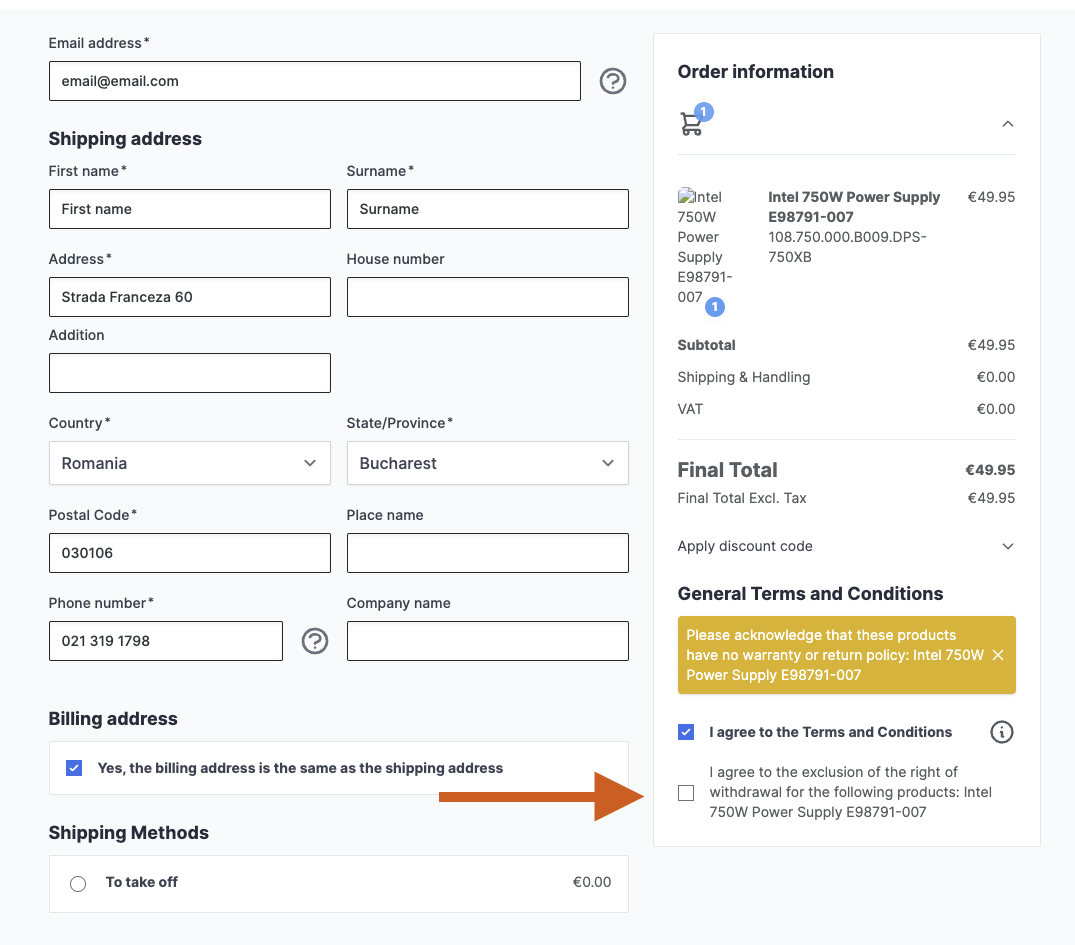The height and width of the screenshot is (945, 1075).
Task: Uncheck I agree to Terms and Conditions
Action: click(x=686, y=732)
